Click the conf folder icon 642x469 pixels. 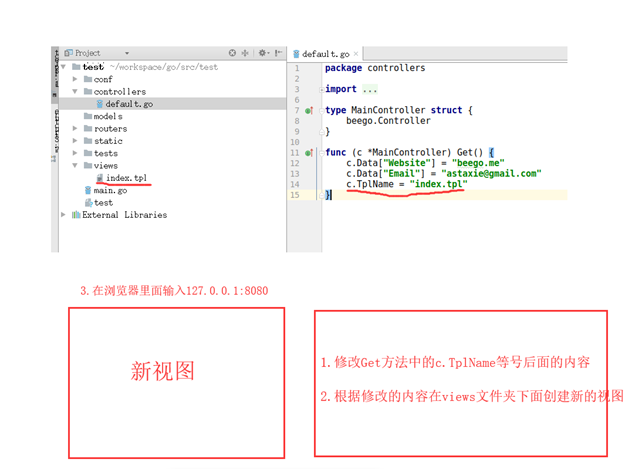tap(88, 79)
